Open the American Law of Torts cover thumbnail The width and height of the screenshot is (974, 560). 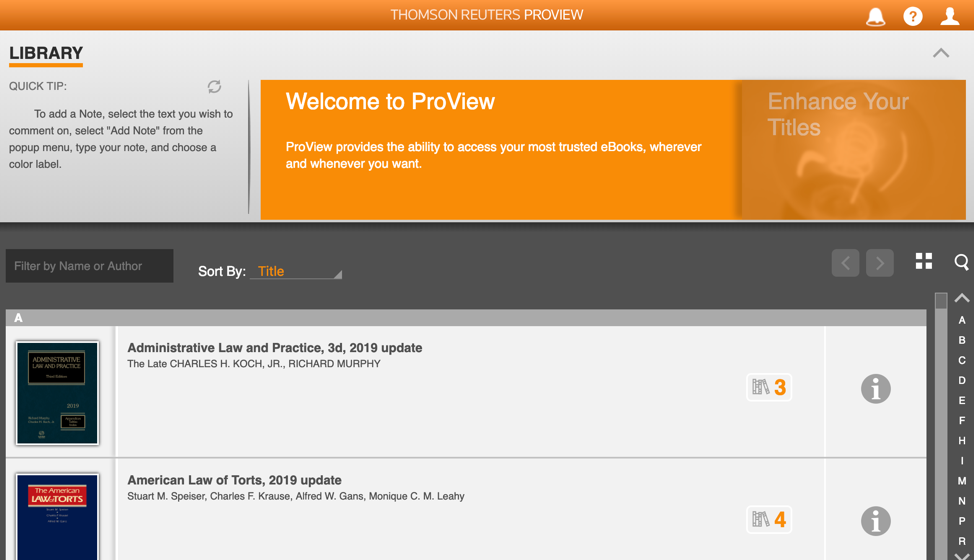click(57, 517)
